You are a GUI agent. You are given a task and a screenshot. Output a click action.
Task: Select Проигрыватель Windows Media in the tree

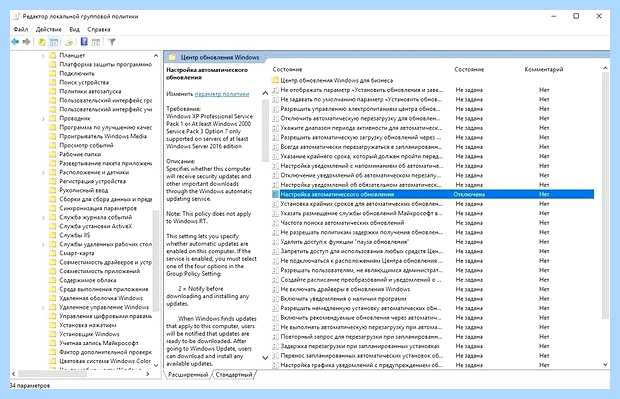103,136
